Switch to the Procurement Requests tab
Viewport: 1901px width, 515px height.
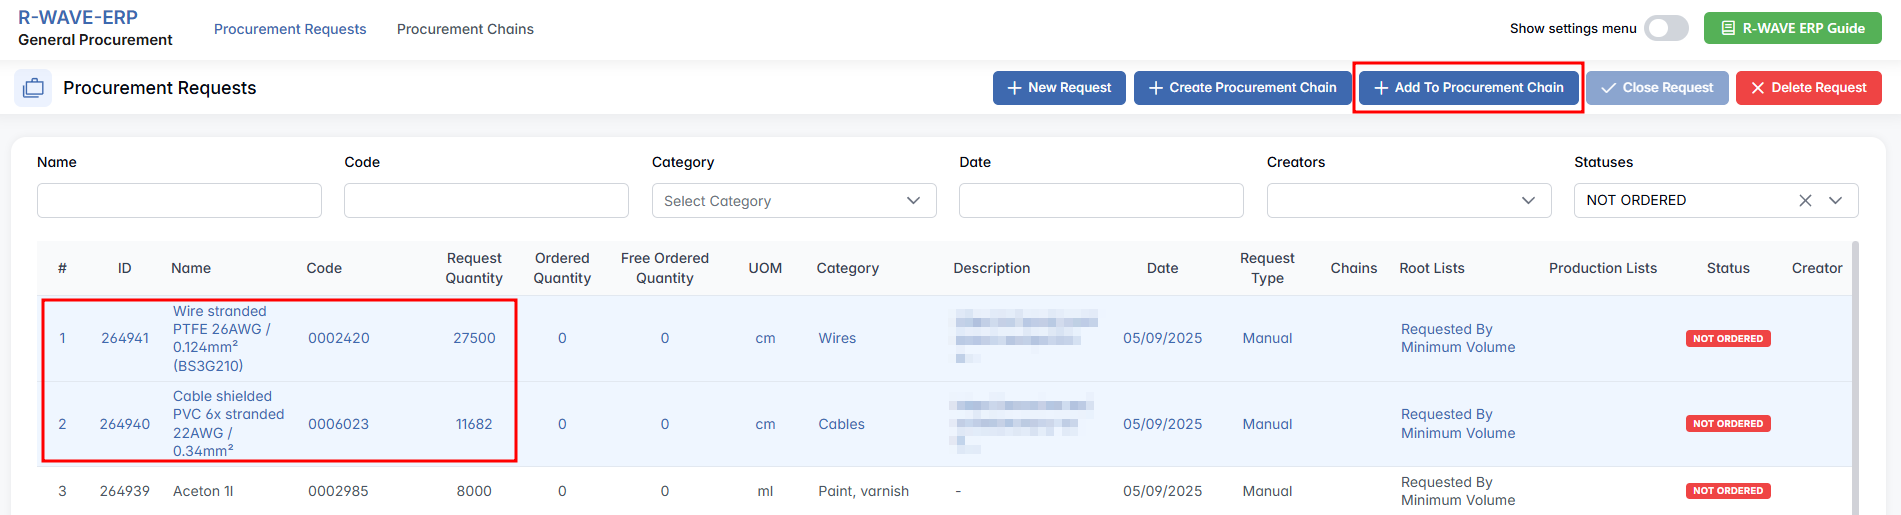(x=290, y=29)
